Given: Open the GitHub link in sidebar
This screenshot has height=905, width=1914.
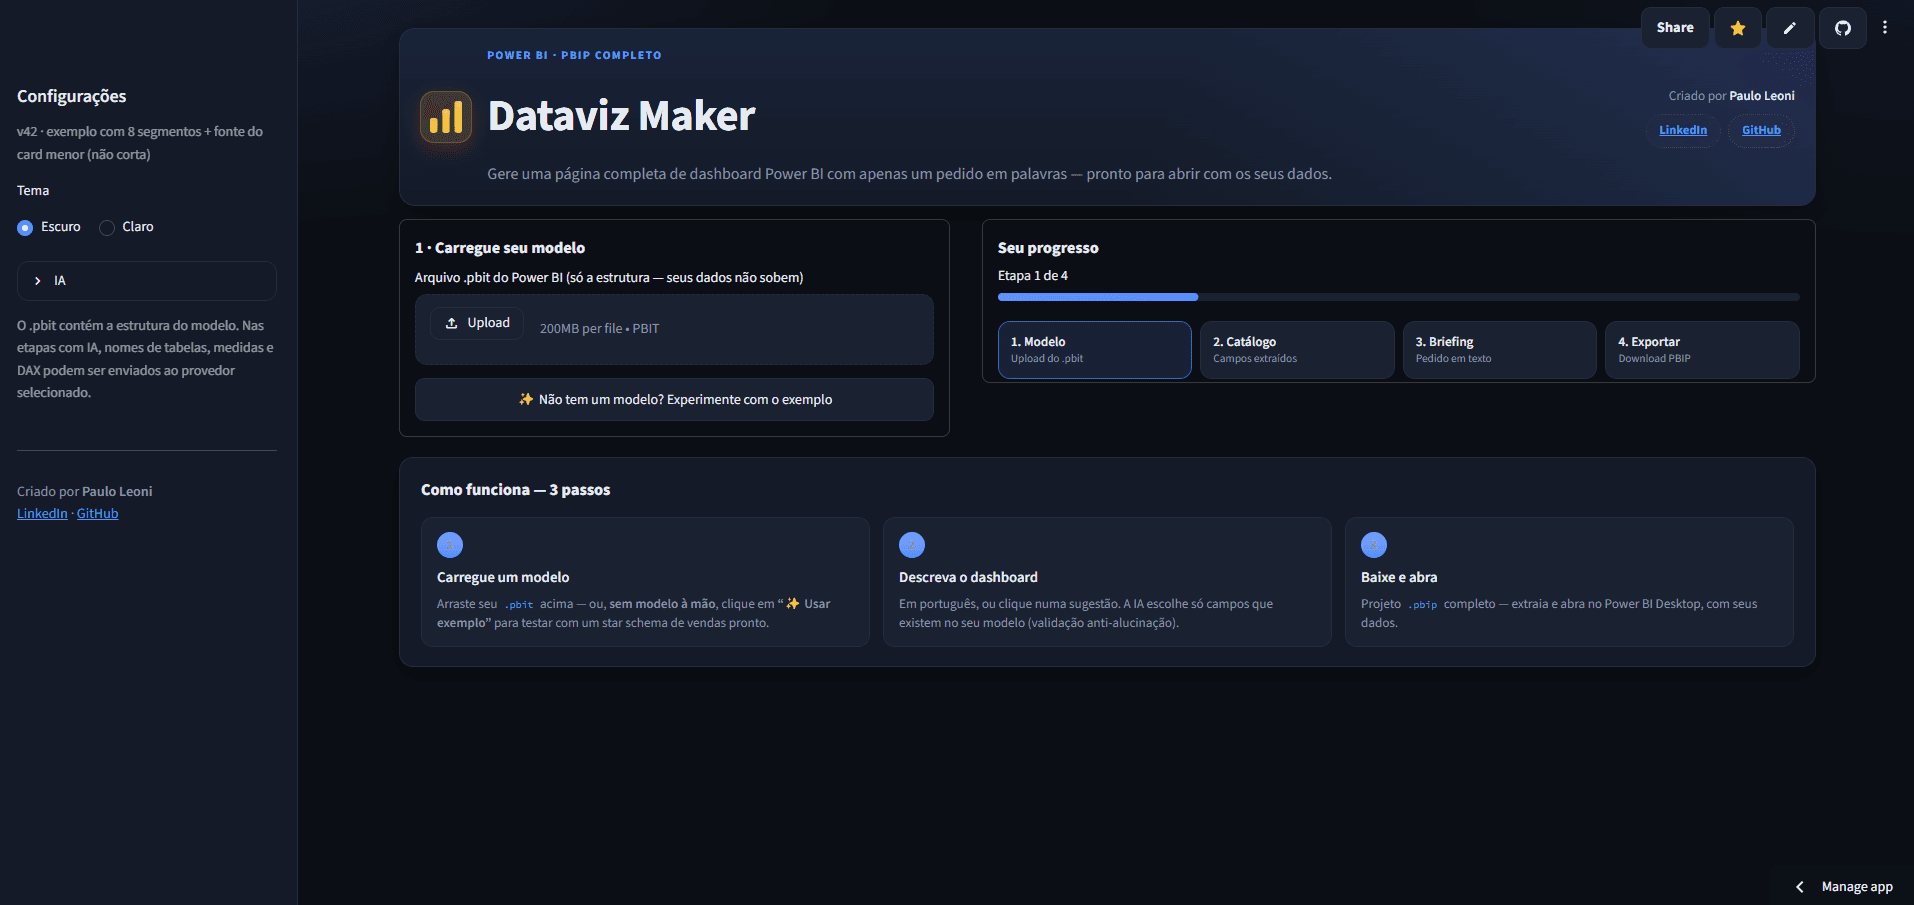Looking at the screenshot, I should [98, 514].
